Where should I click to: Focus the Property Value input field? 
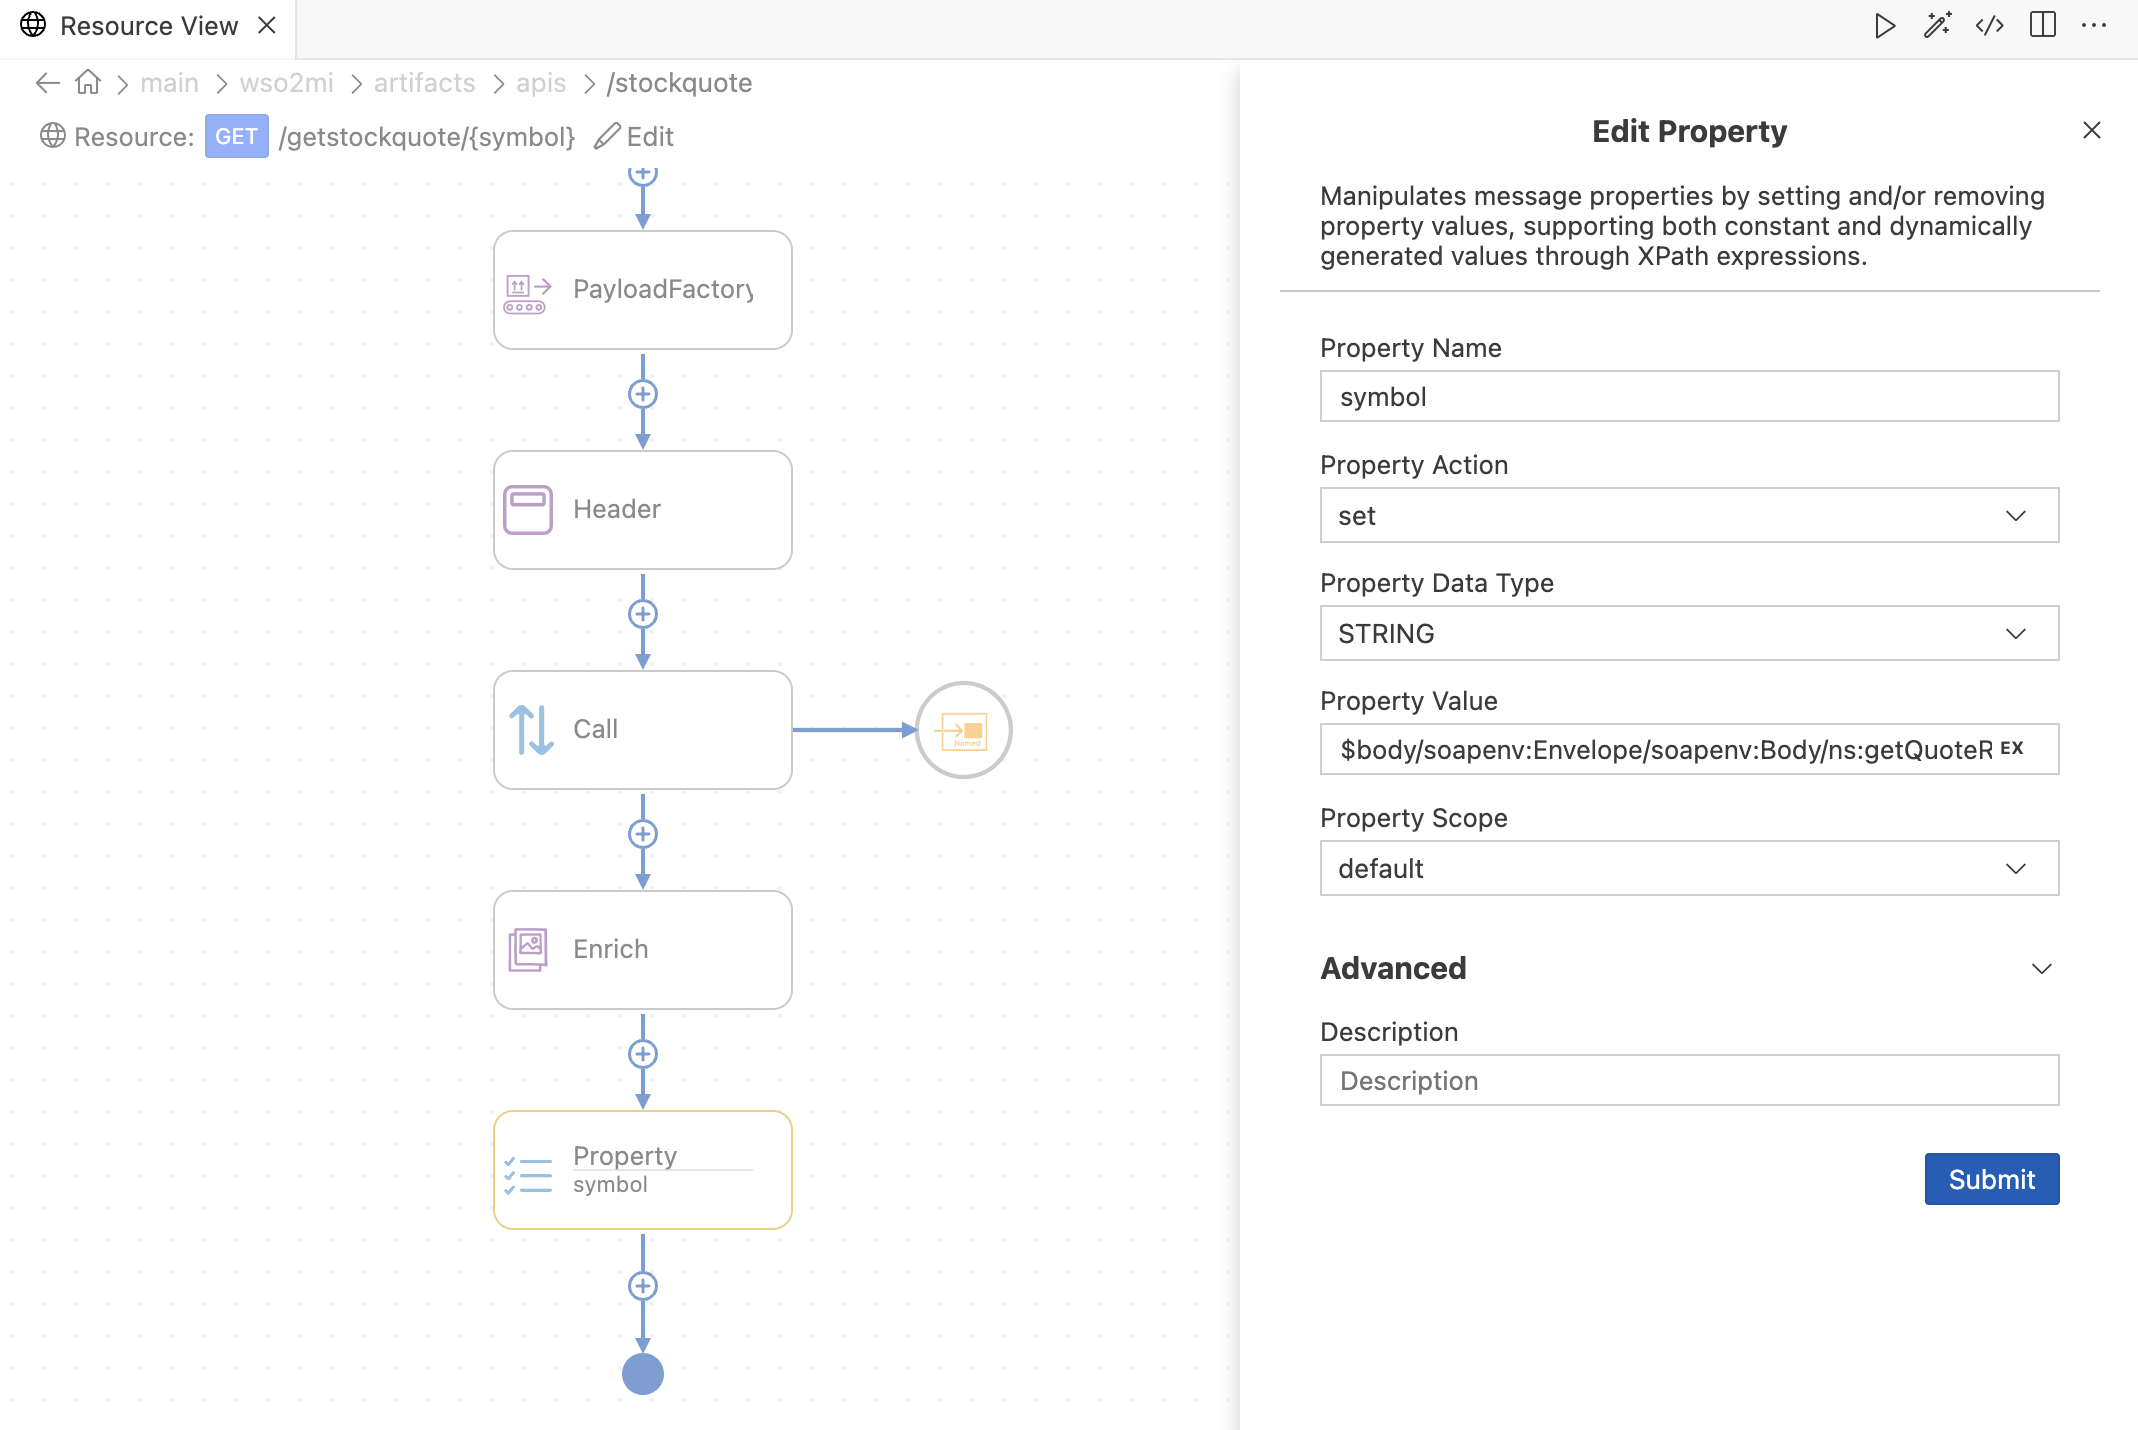[1689, 749]
